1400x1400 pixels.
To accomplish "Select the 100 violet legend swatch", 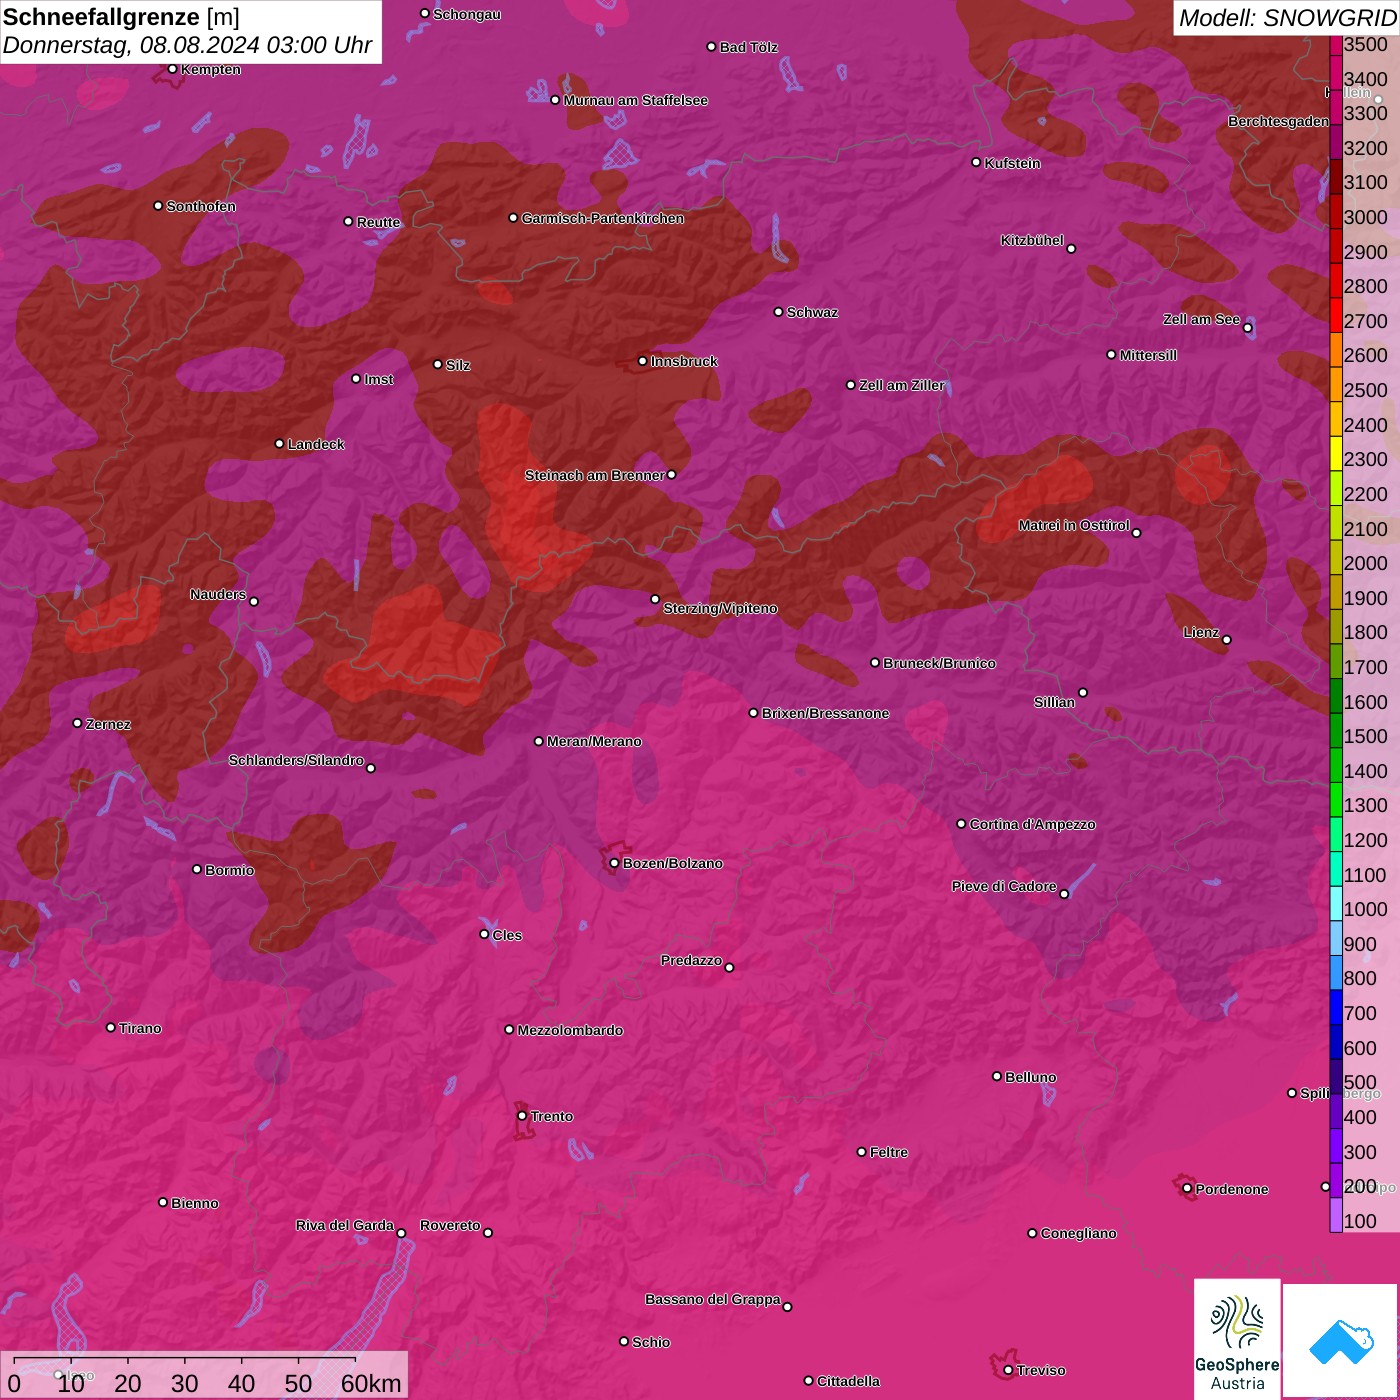I will pyautogui.click(x=1335, y=1215).
